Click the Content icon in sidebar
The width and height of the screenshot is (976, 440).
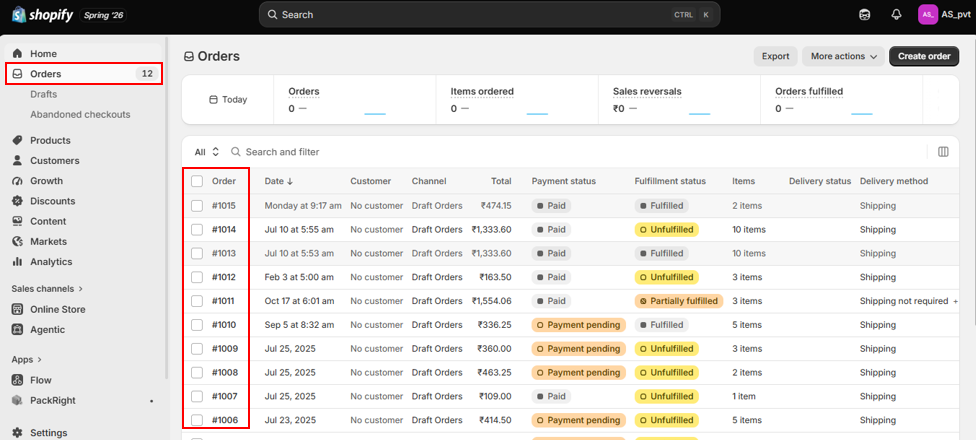[17, 221]
